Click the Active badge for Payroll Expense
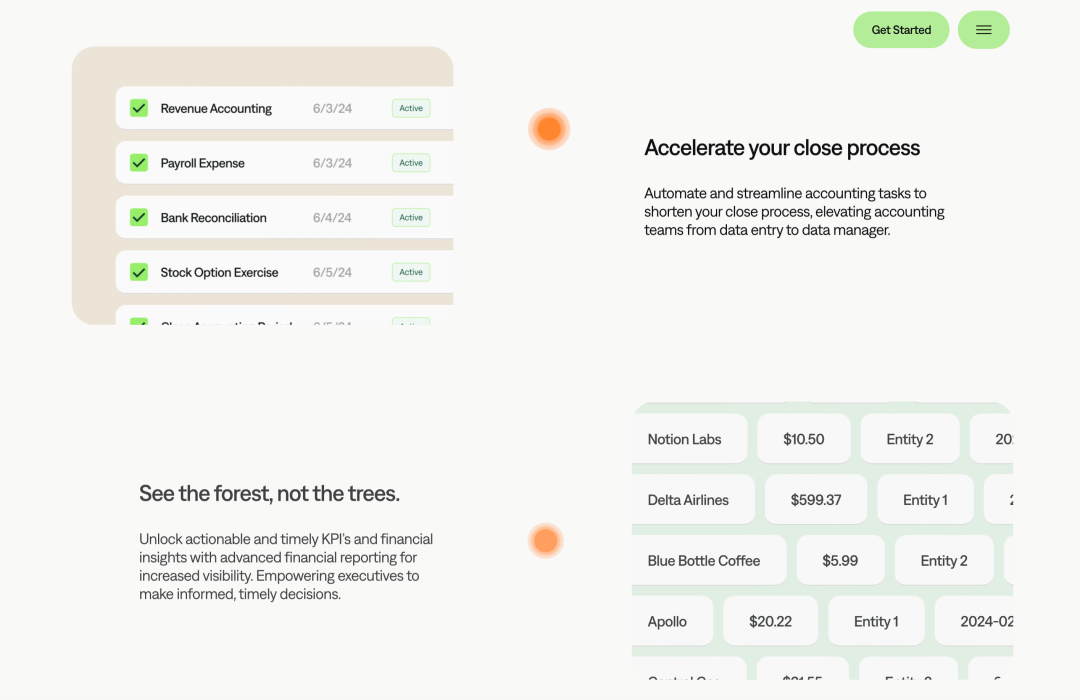 [411, 163]
